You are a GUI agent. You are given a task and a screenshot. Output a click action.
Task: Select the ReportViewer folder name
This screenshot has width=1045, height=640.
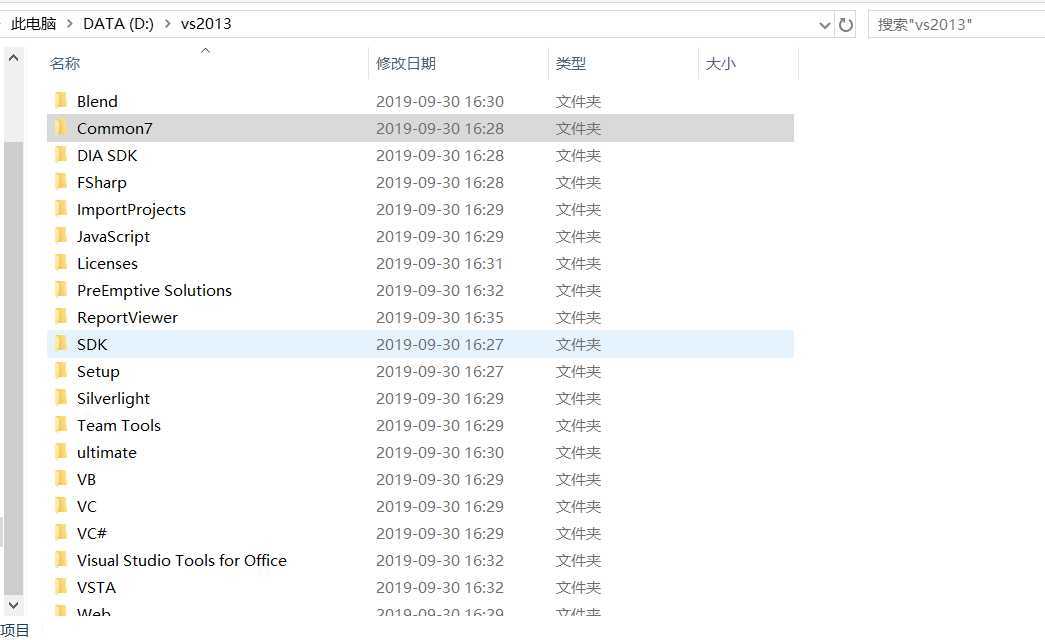127,317
